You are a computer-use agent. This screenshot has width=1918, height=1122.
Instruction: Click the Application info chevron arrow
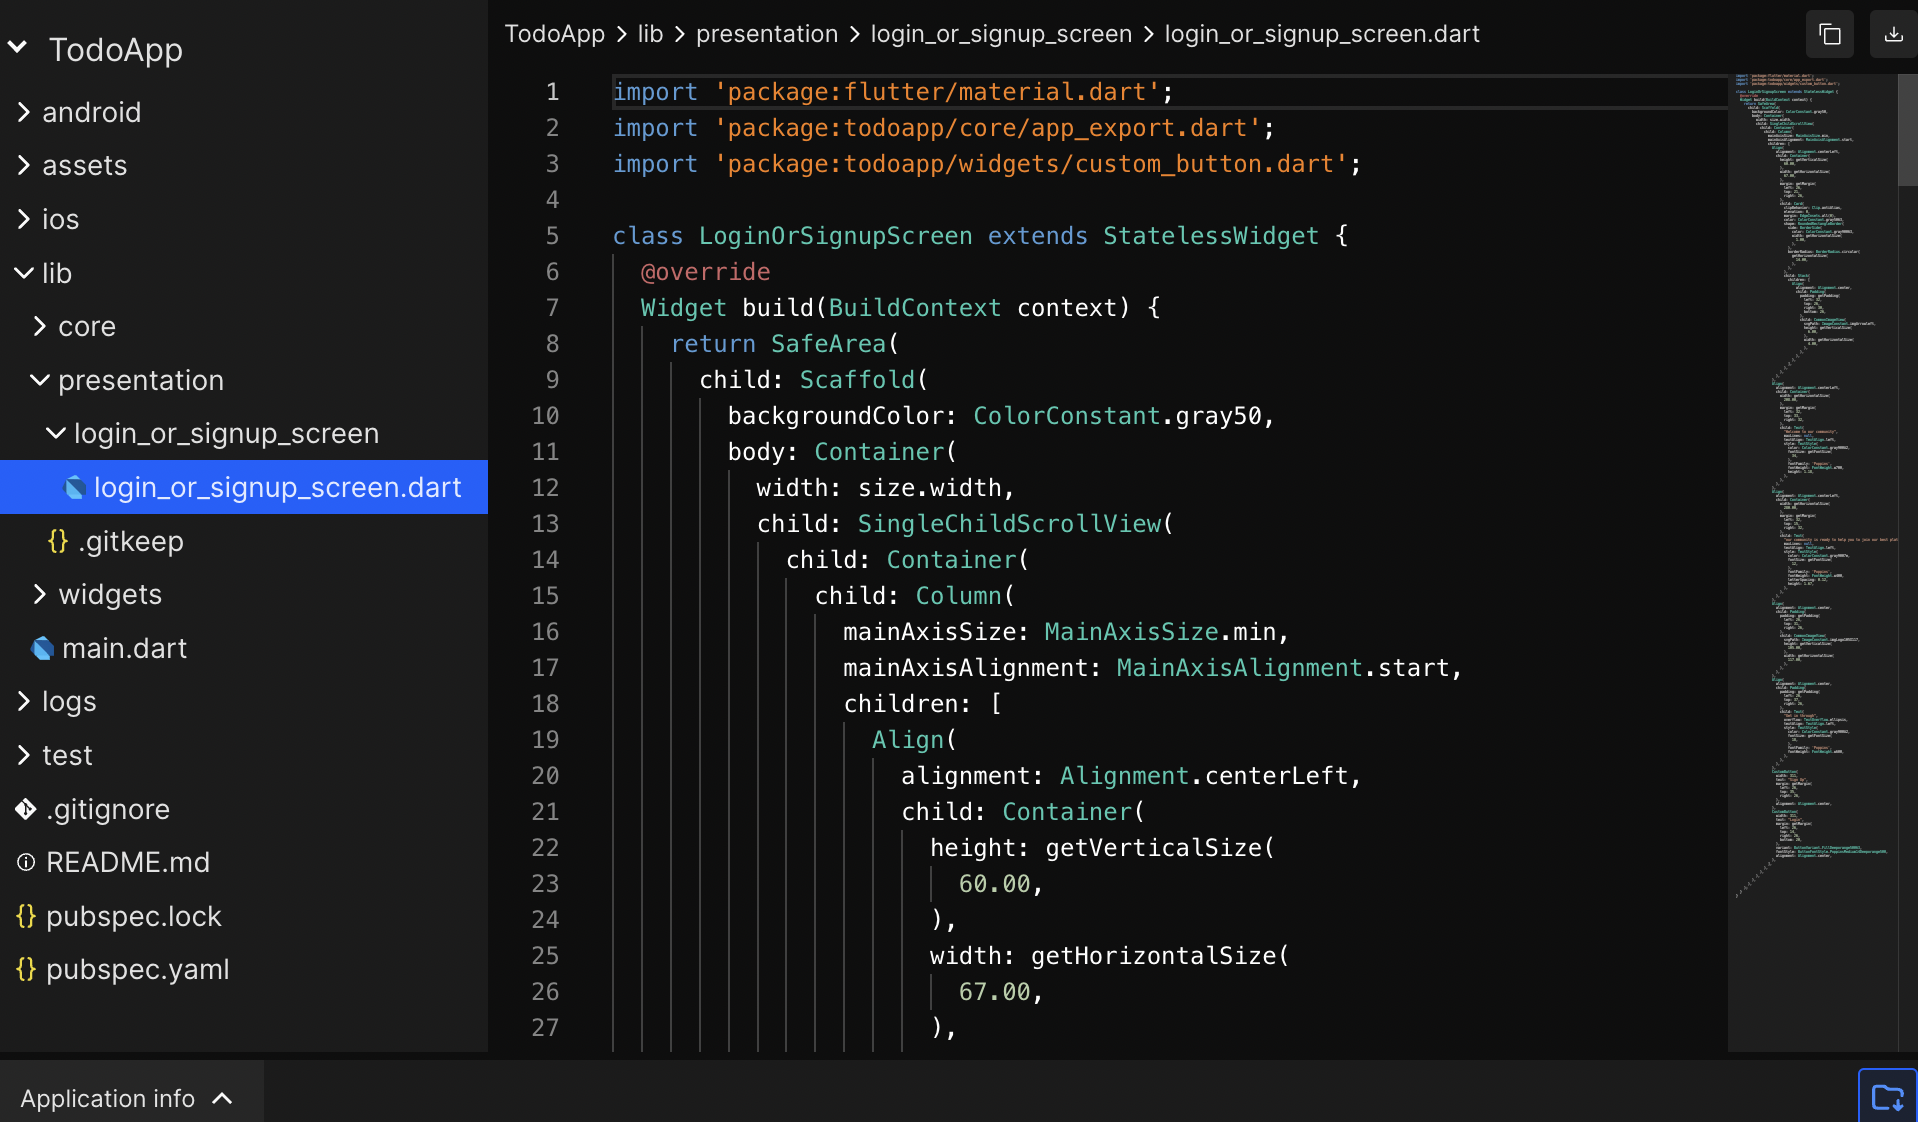[x=222, y=1098]
